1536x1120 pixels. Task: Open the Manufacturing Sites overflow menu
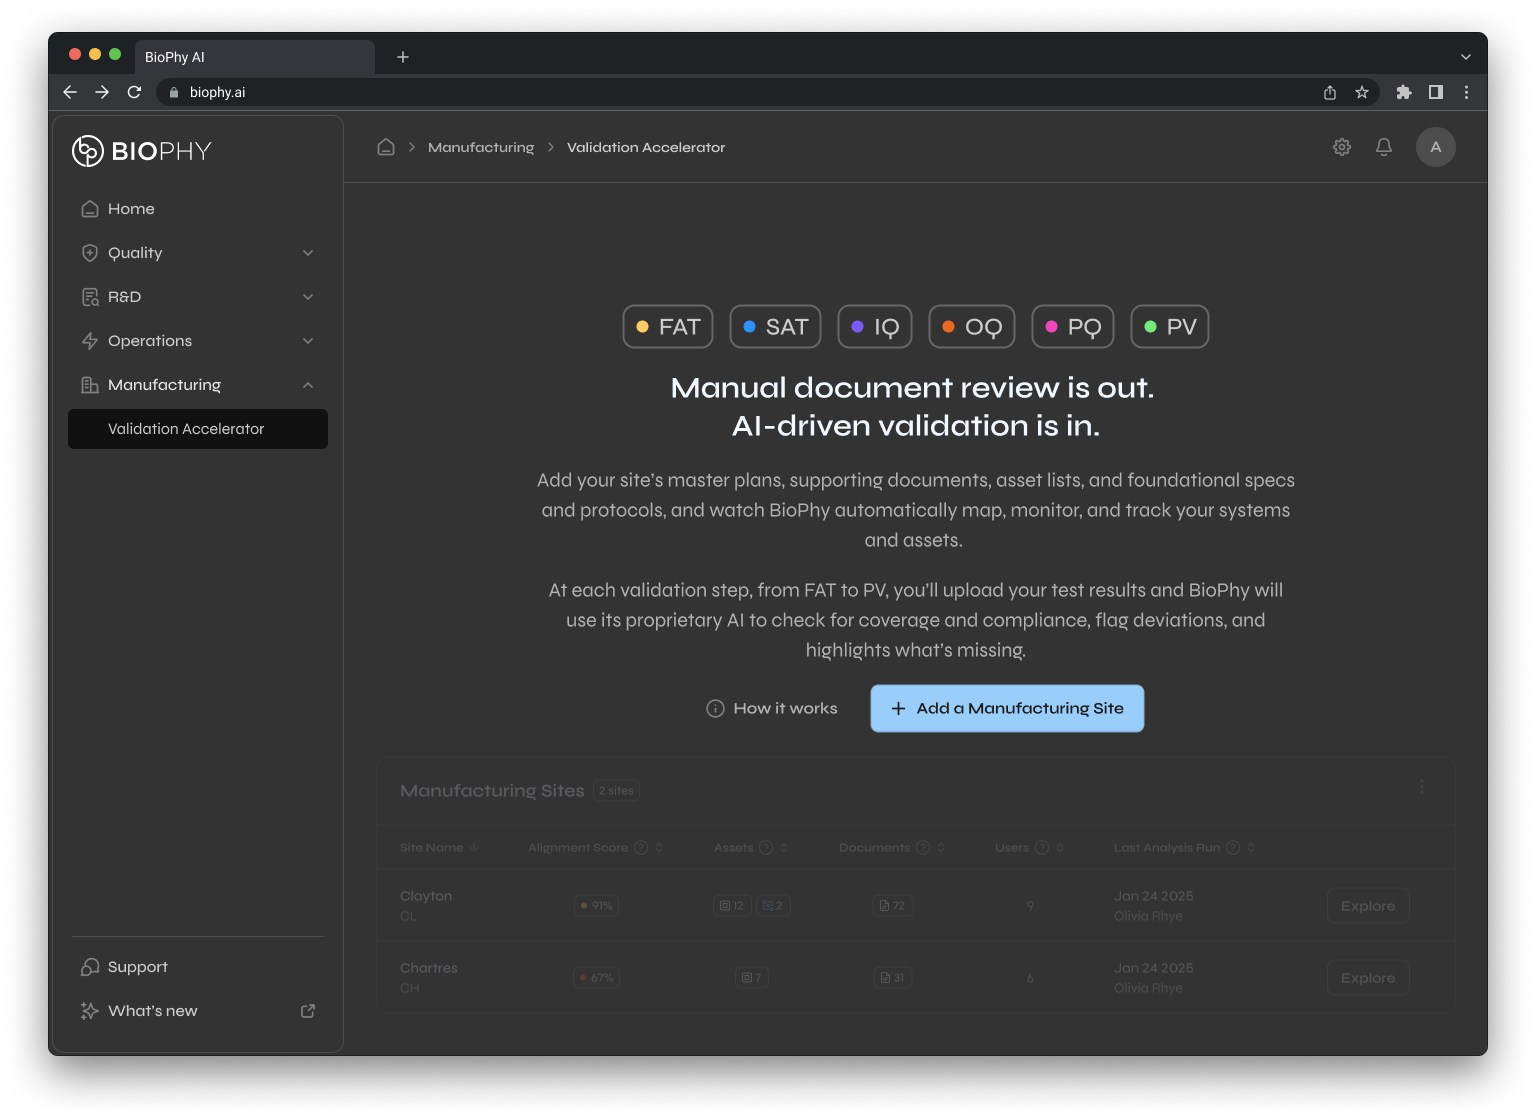coord(1421,786)
